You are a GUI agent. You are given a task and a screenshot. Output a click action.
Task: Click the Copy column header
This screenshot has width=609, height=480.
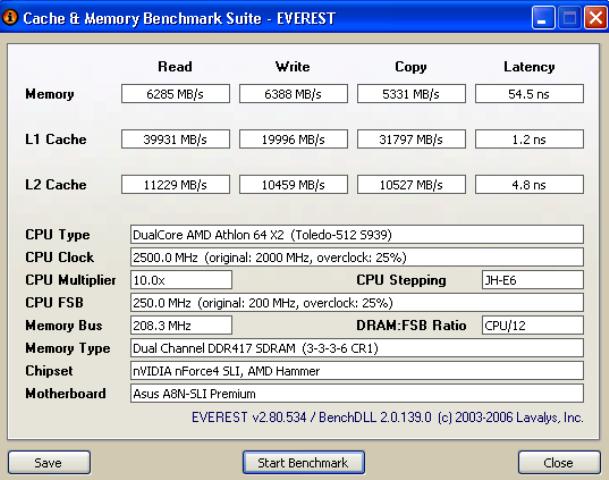pos(411,67)
